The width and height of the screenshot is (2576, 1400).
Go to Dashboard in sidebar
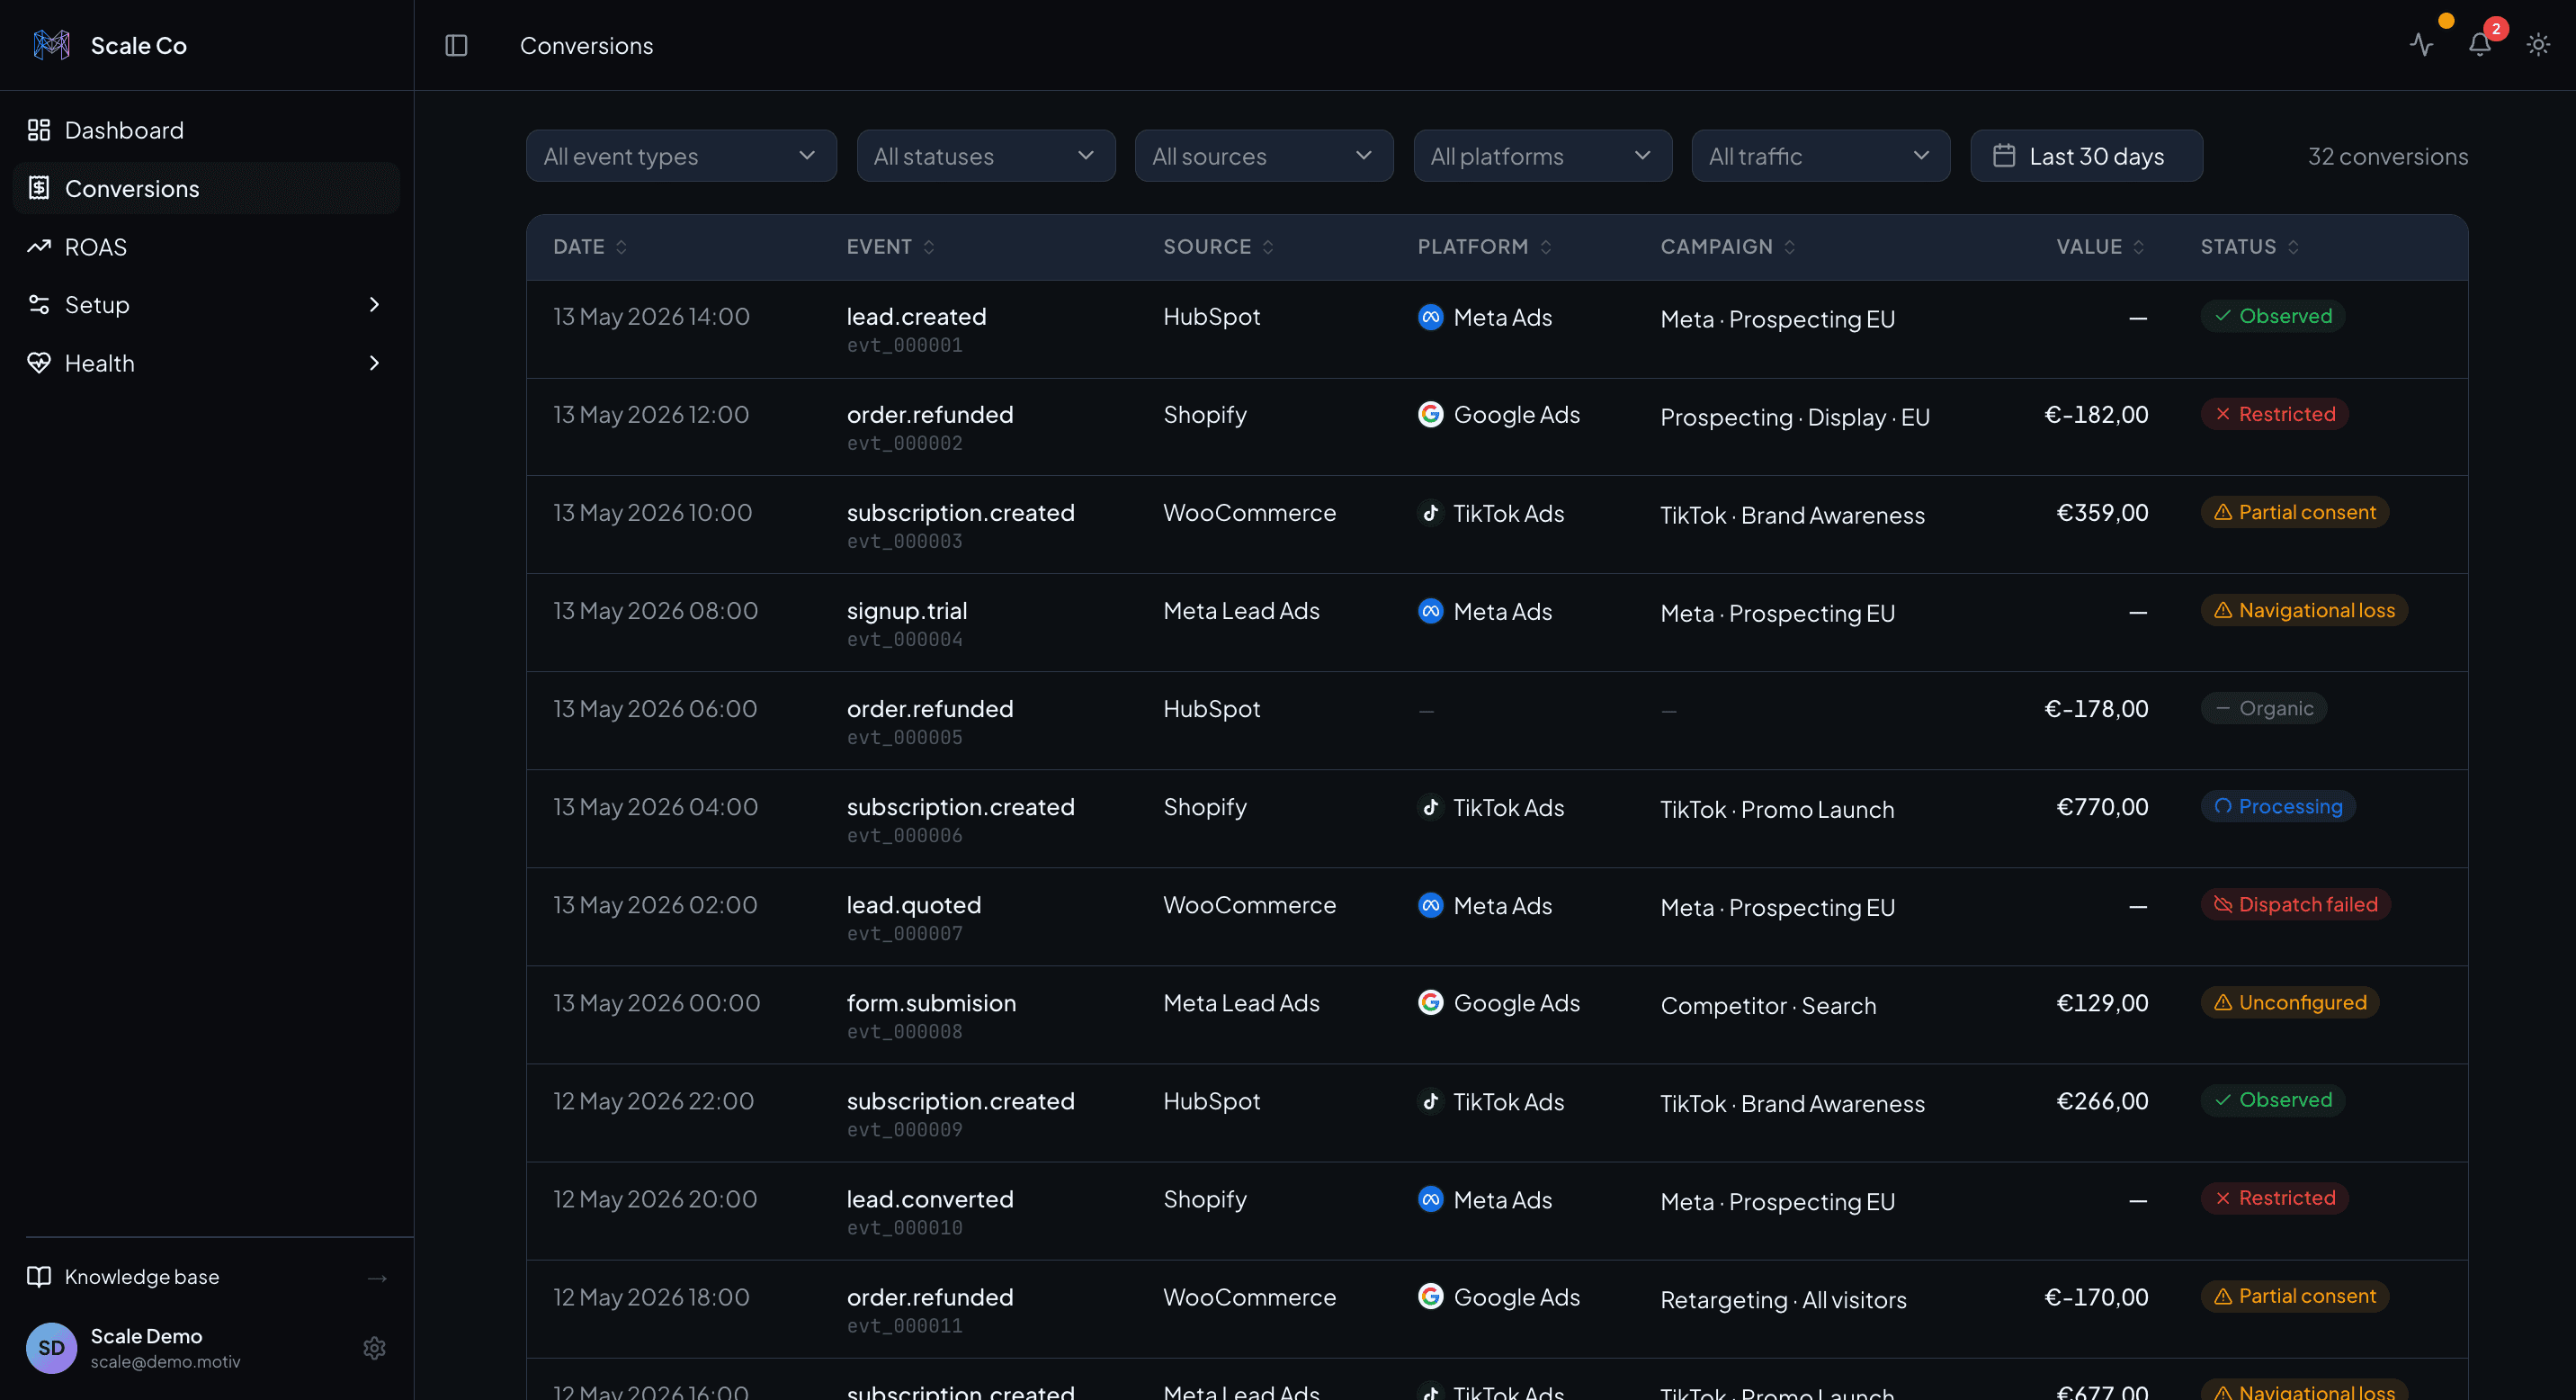tap(206, 130)
